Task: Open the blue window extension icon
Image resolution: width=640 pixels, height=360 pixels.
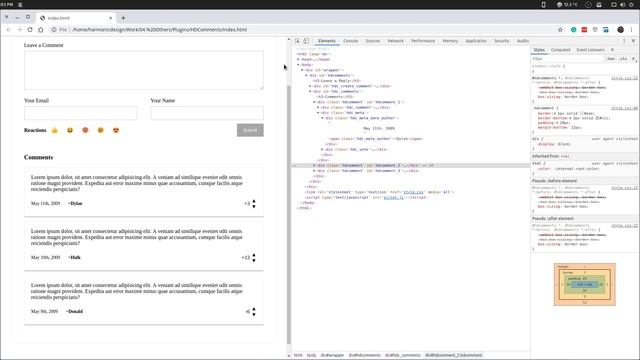Action: 606,30
